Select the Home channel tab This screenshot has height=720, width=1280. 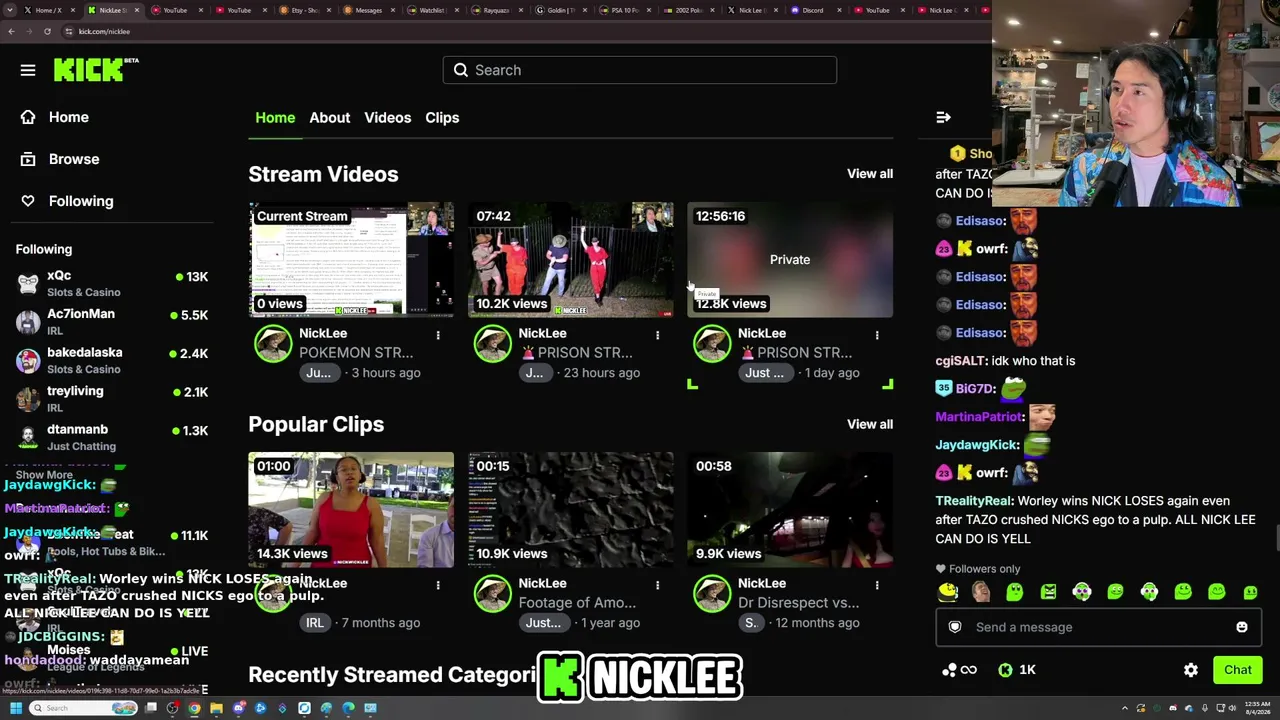[x=275, y=117]
